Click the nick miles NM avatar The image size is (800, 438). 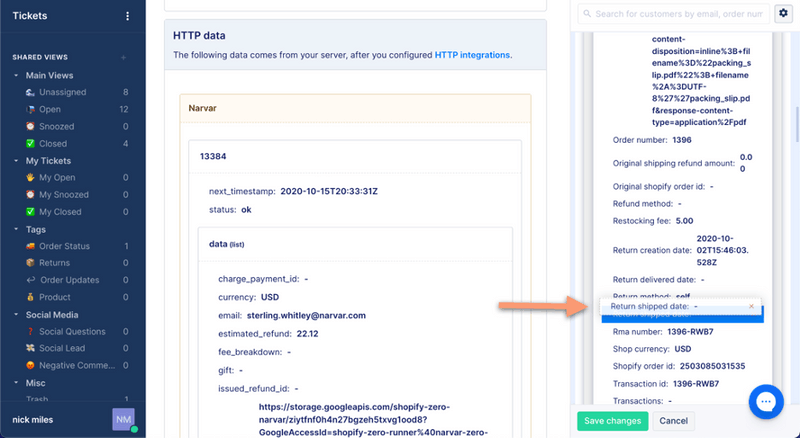123,420
